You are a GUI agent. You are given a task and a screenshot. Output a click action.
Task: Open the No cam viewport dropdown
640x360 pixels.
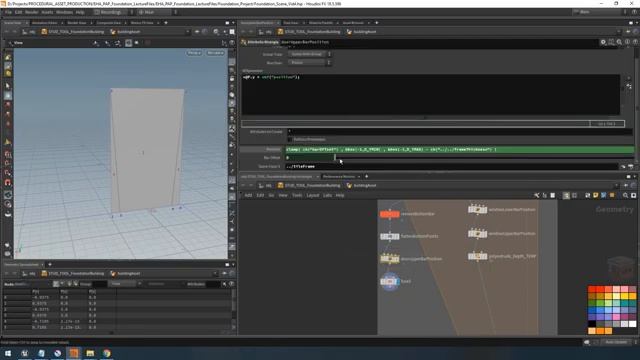(x=215, y=53)
